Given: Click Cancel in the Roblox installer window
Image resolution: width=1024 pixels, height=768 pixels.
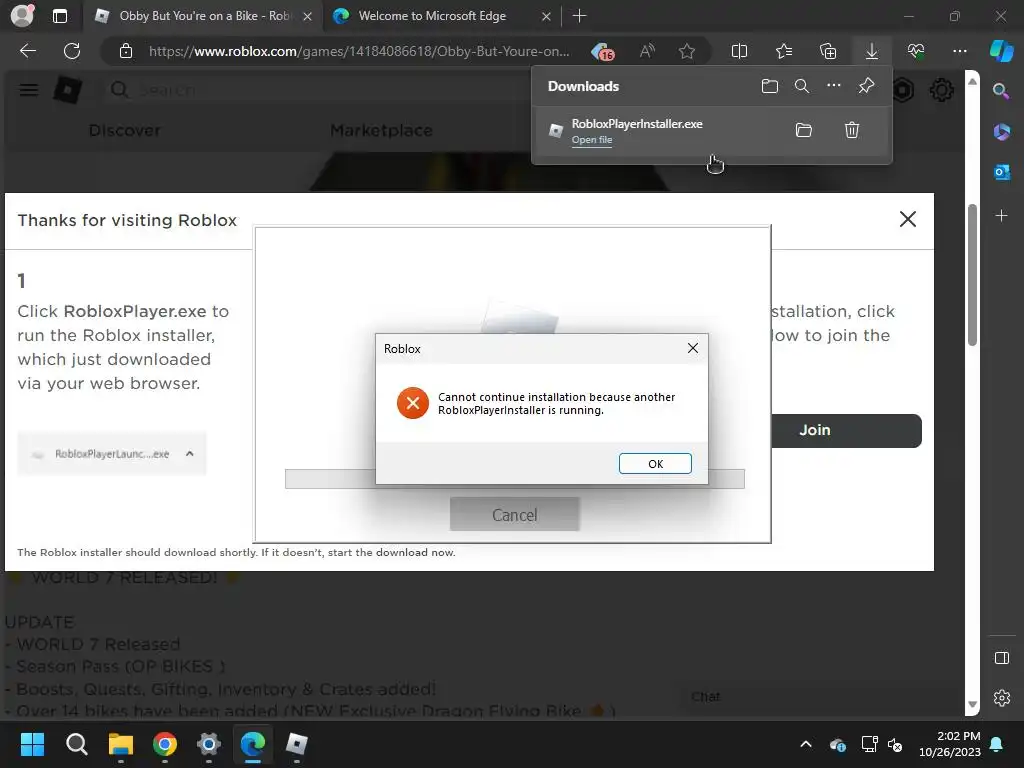Looking at the screenshot, I should click(515, 515).
